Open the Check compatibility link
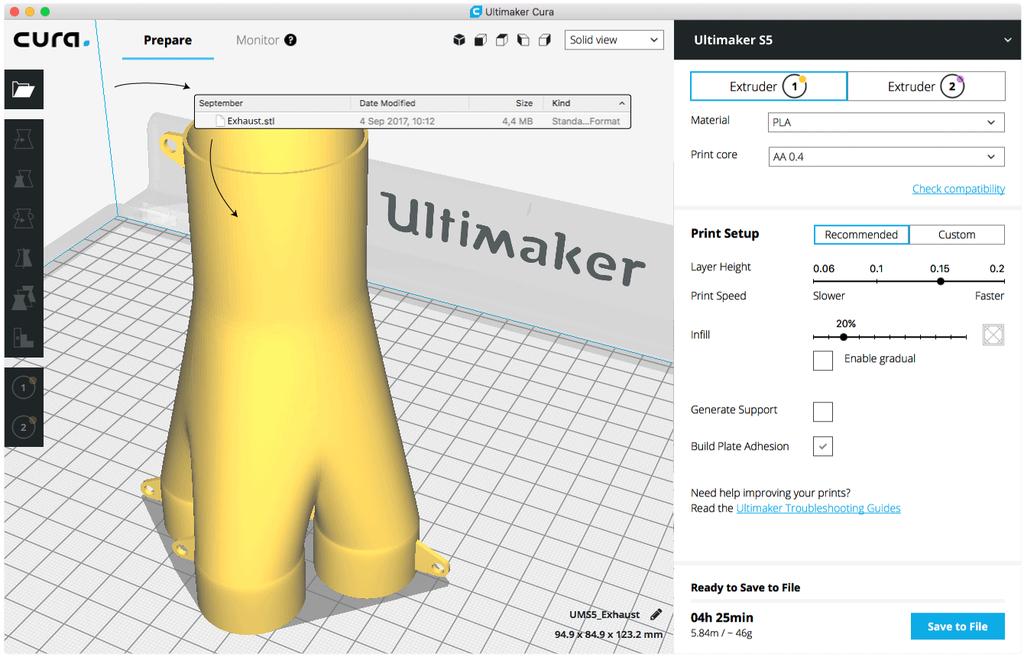Screen dimensions: 1024x657 pos(958,189)
